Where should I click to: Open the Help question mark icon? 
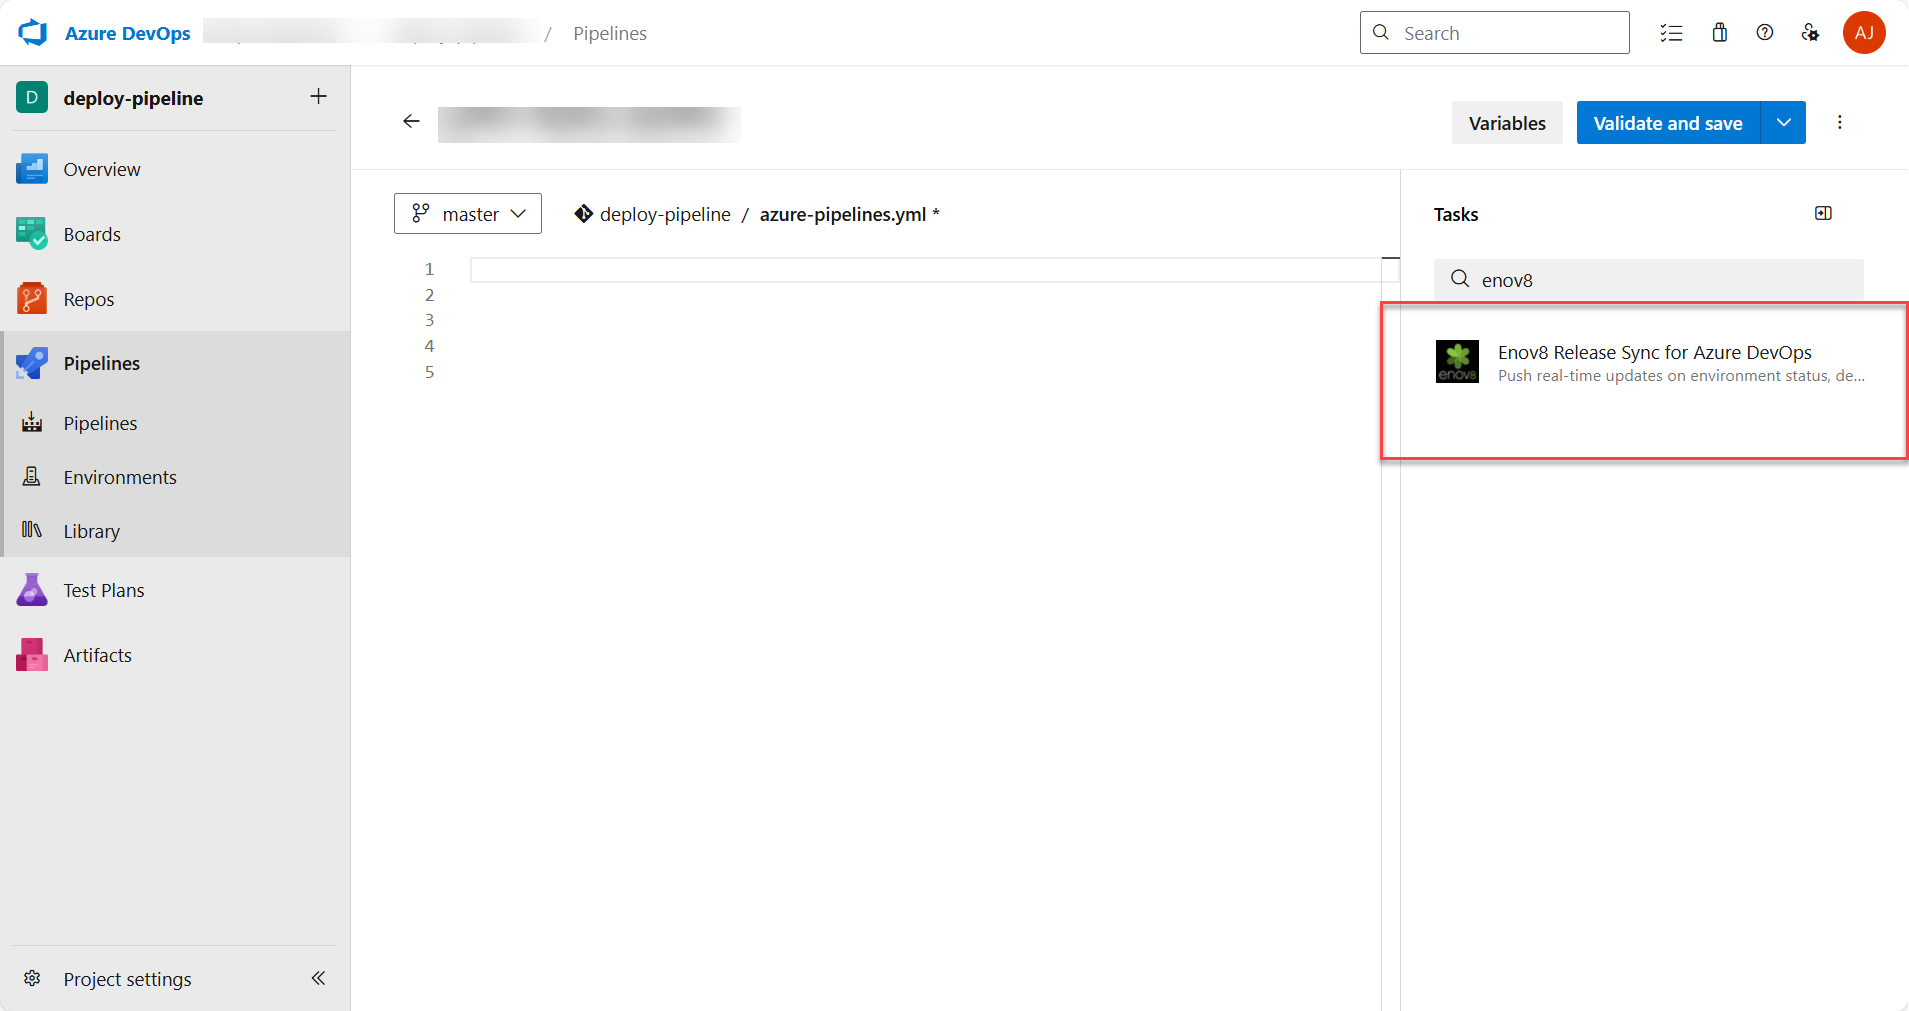tap(1764, 33)
